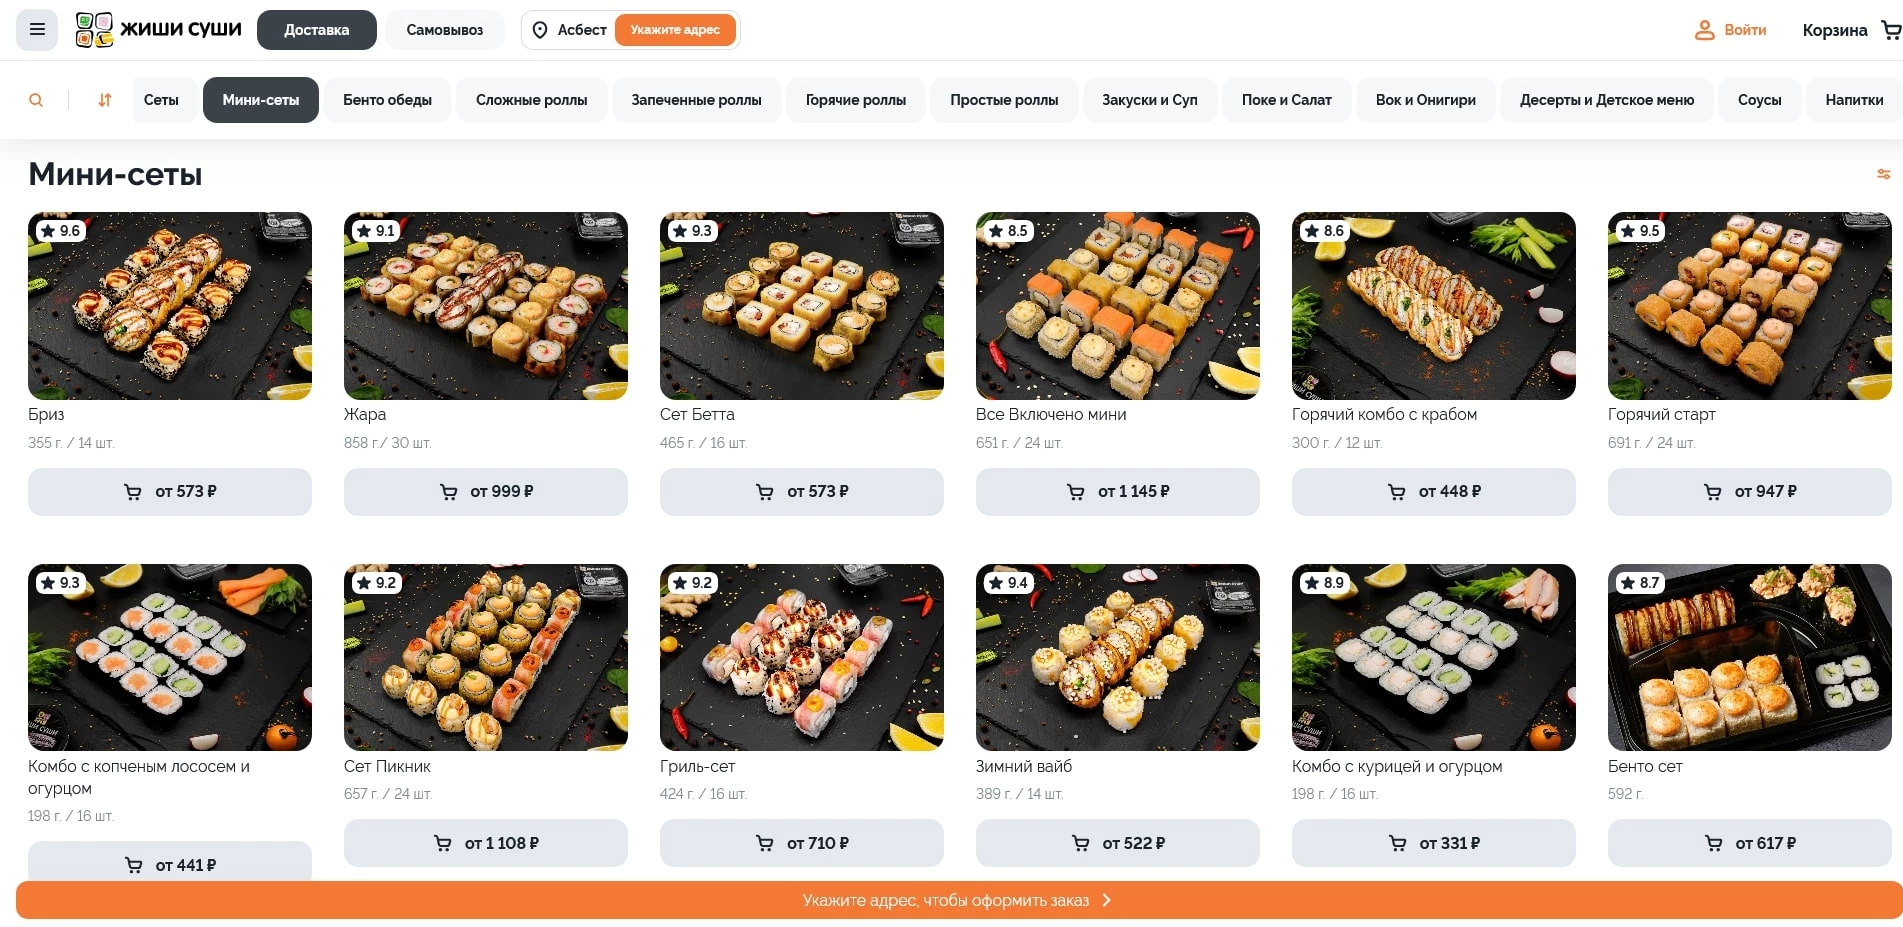Switch to Доставка mode
Image resolution: width=1903 pixels, height=927 pixels.
[x=317, y=30]
